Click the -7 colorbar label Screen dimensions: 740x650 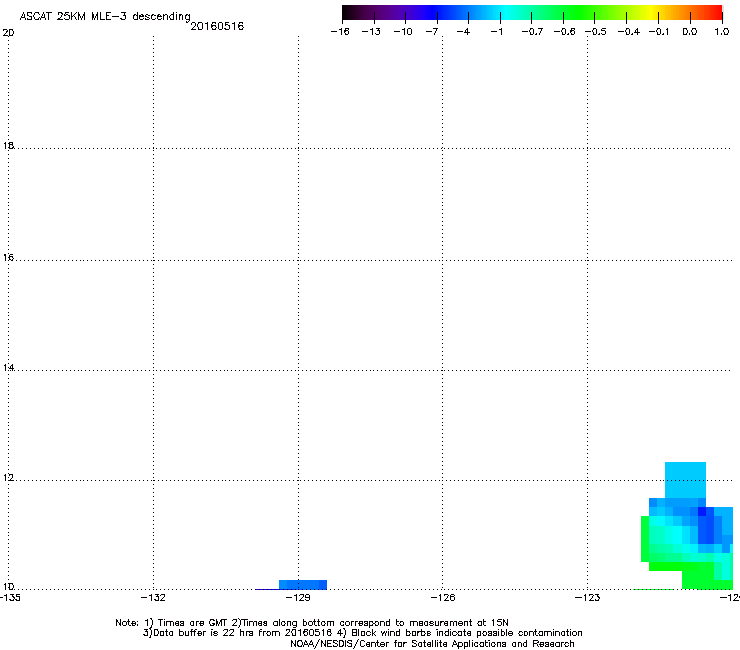432,32
